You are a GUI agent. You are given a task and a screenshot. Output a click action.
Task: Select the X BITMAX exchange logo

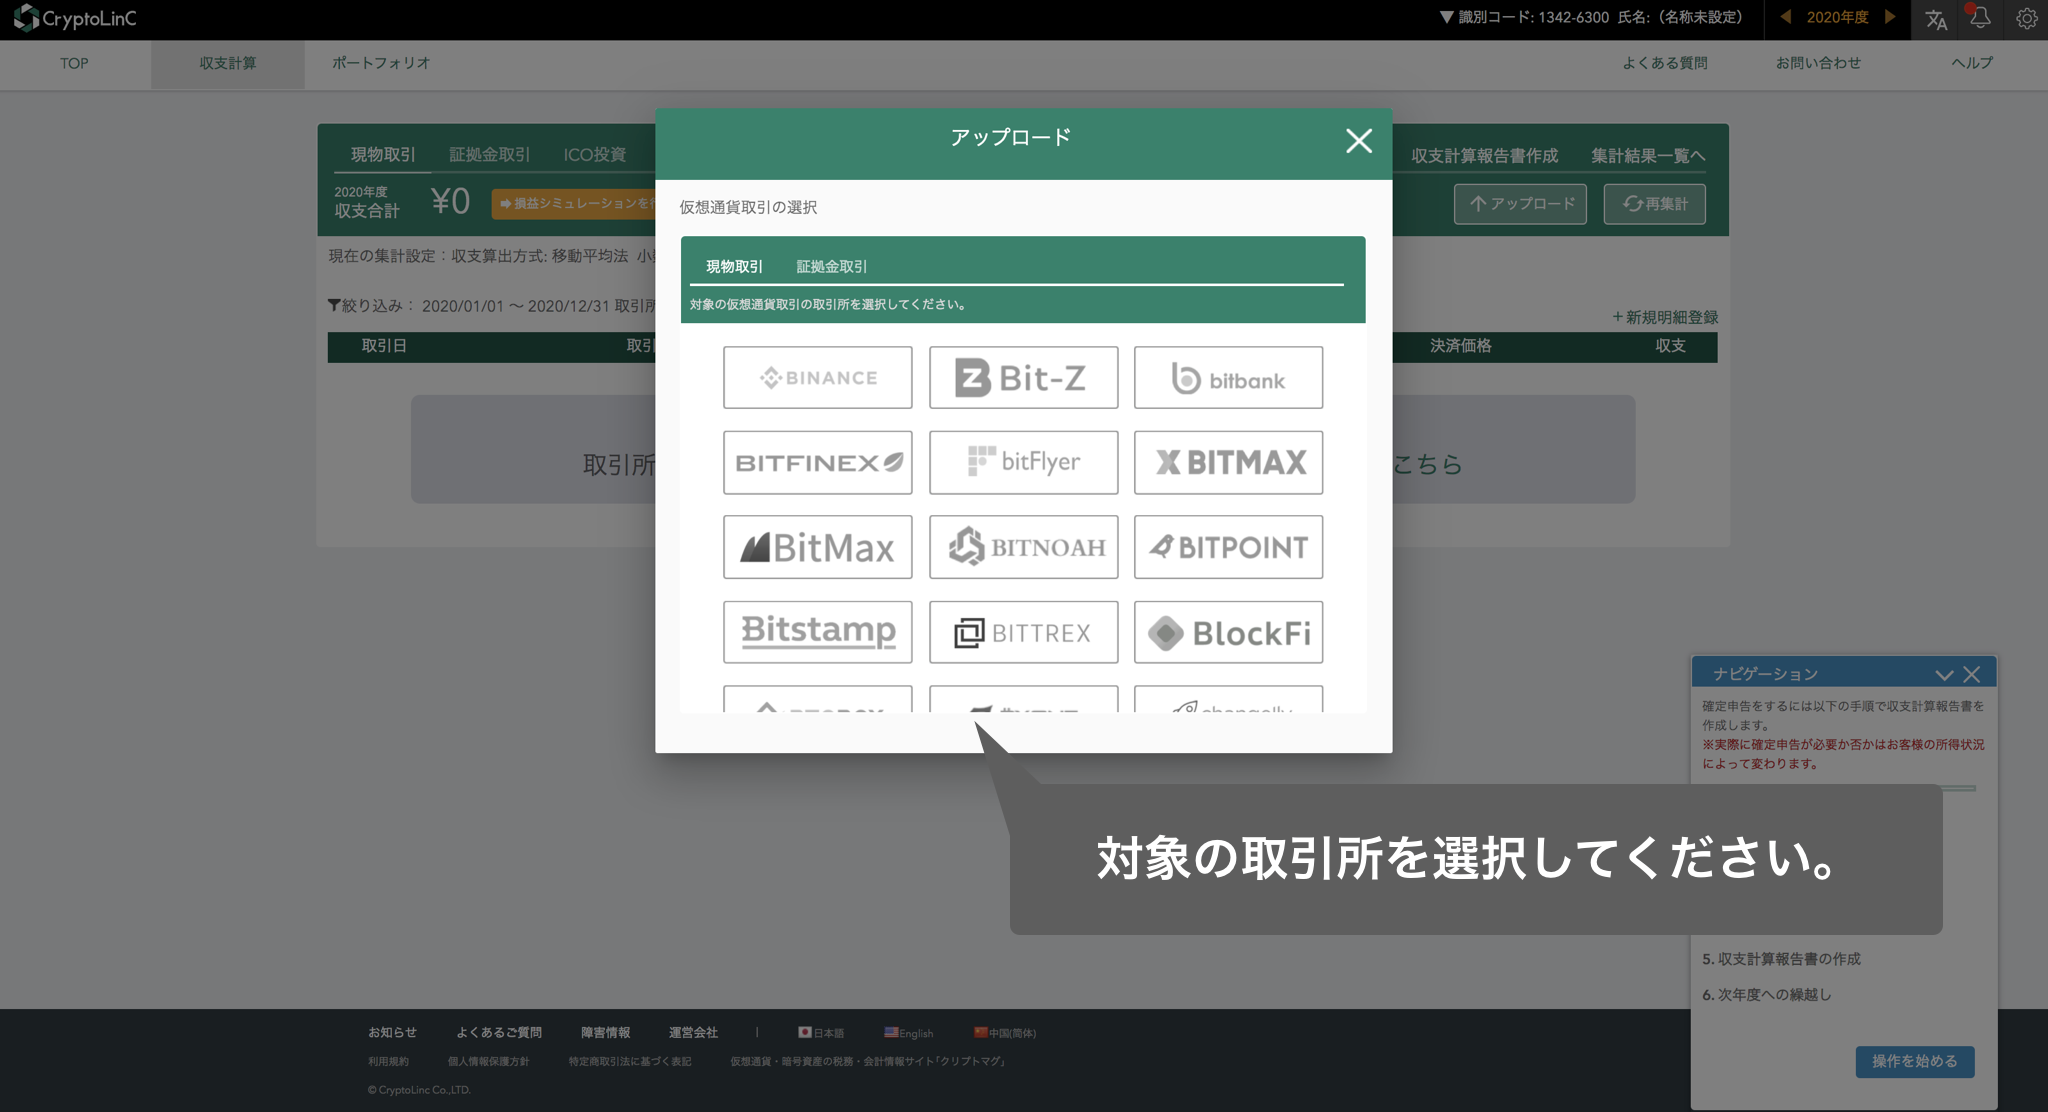pos(1228,462)
